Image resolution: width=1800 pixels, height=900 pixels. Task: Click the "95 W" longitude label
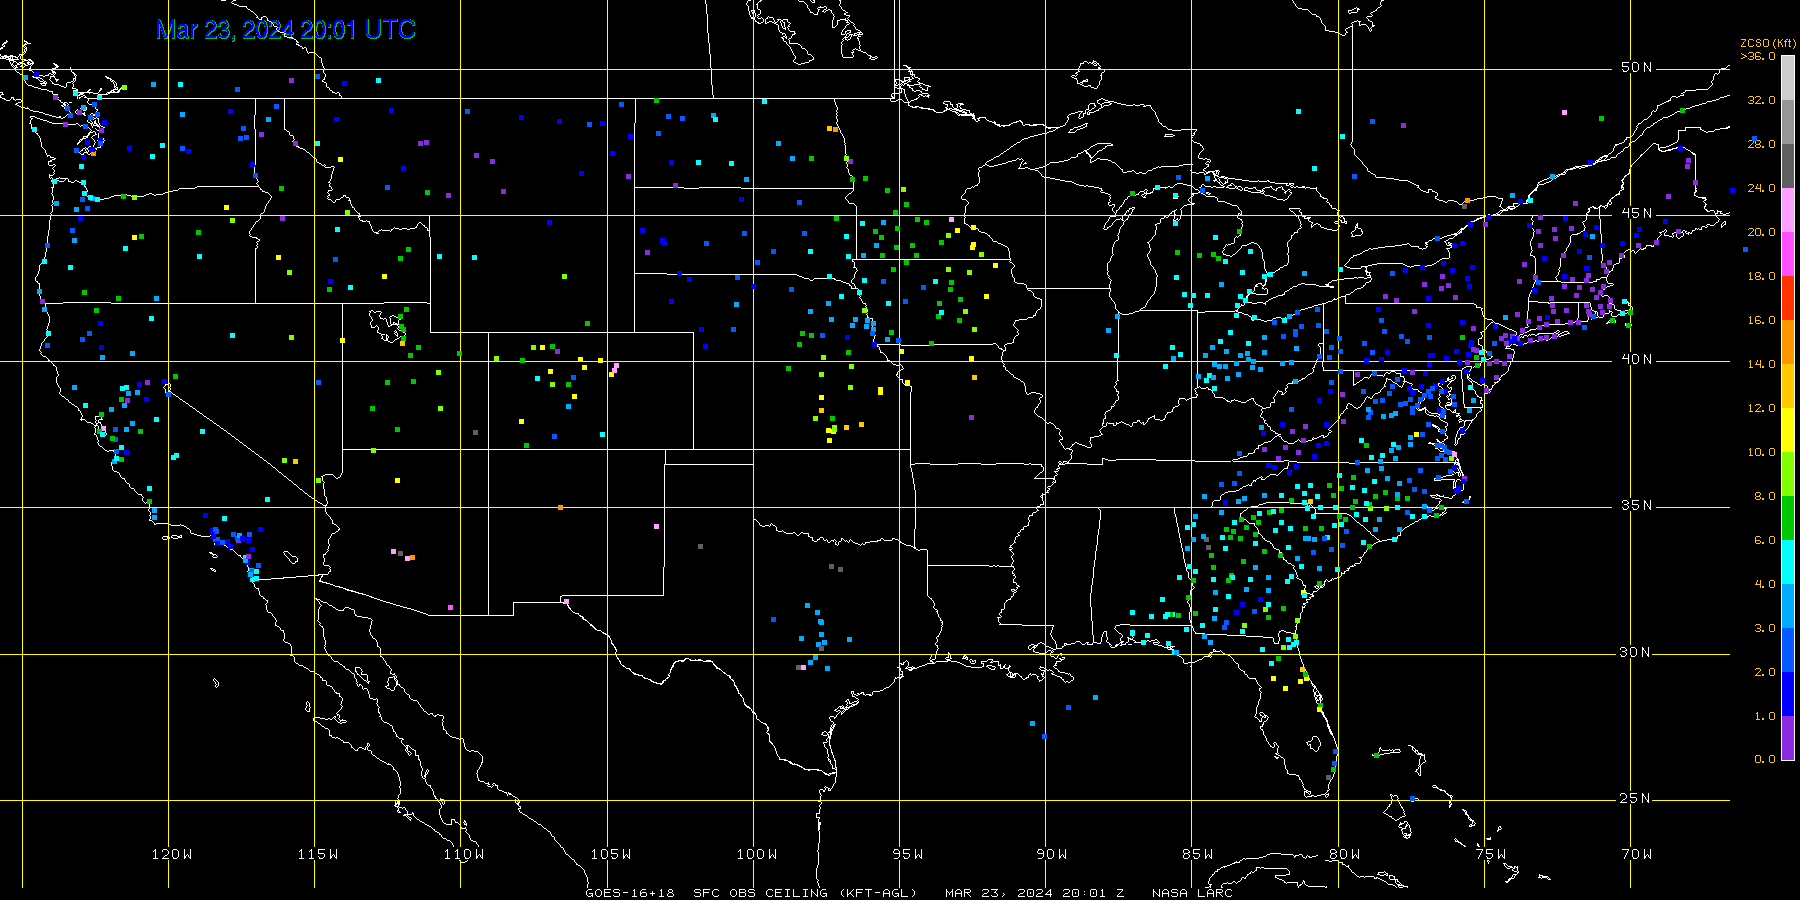coord(908,854)
